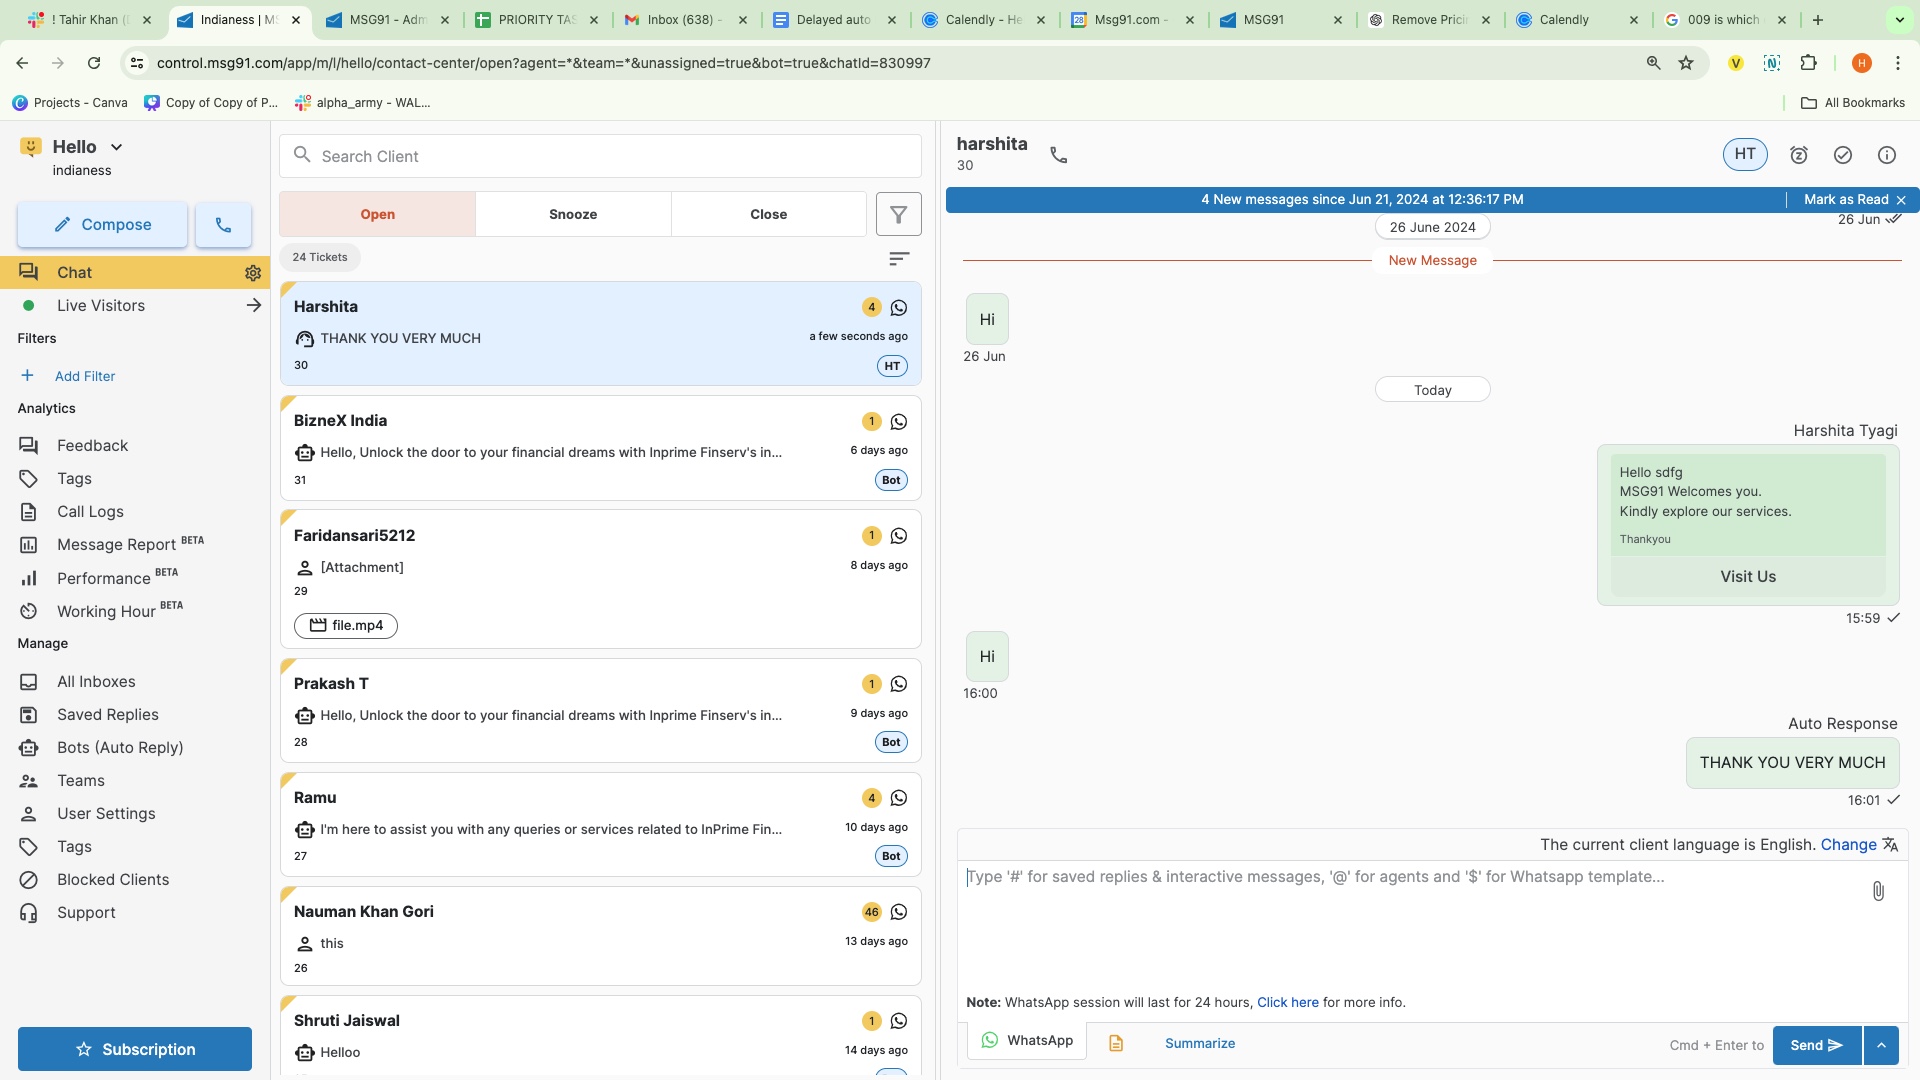Image resolution: width=1920 pixels, height=1080 pixels.
Task: Expand Live Visitors with the arrow
Action: 253,305
